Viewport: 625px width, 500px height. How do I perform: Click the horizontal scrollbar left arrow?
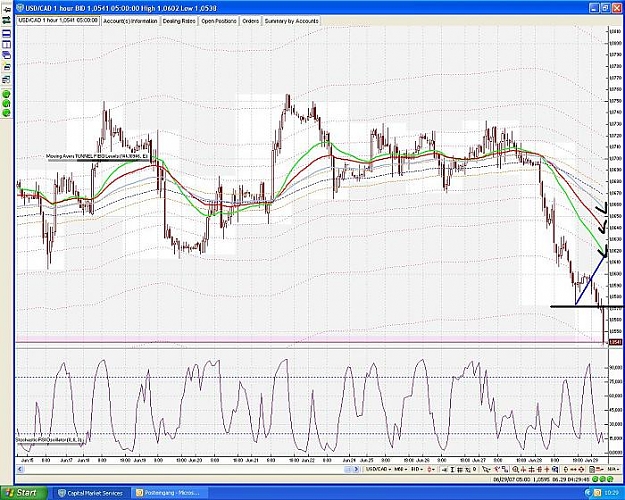[x=19, y=470]
